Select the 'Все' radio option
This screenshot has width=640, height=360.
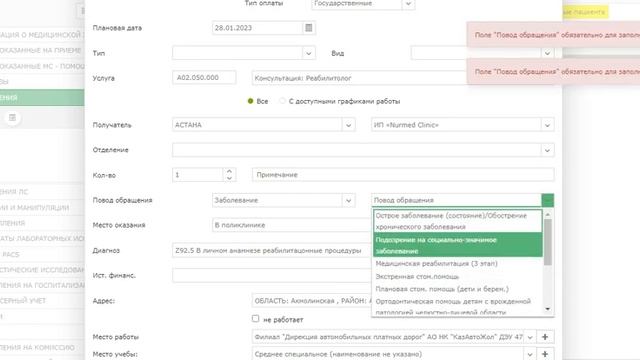click(250, 101)
